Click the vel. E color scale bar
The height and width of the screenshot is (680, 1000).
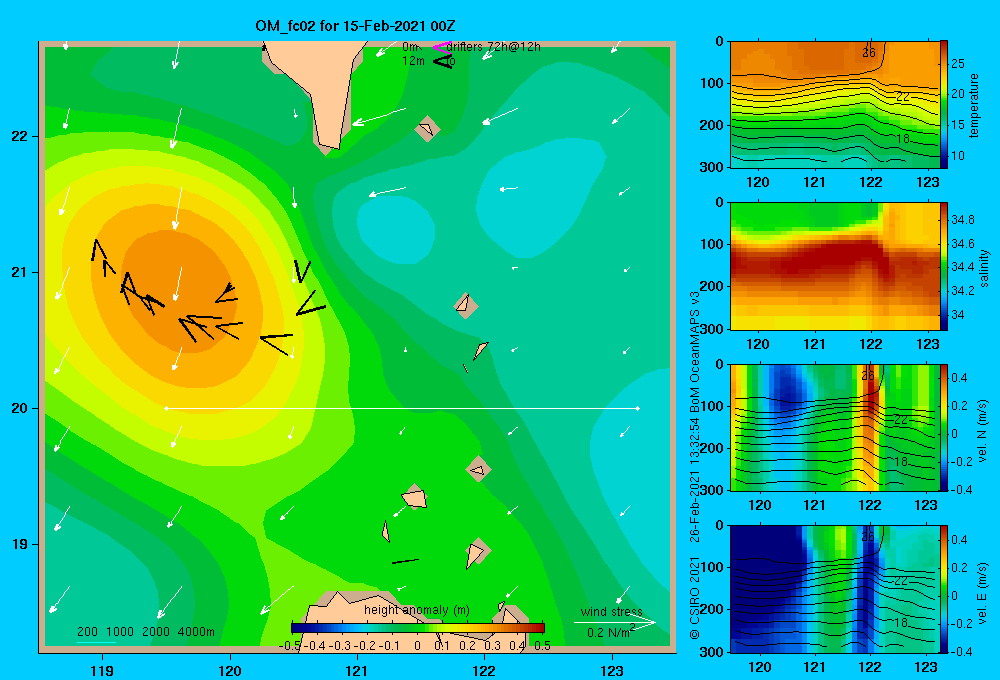[x=944, y=589]
